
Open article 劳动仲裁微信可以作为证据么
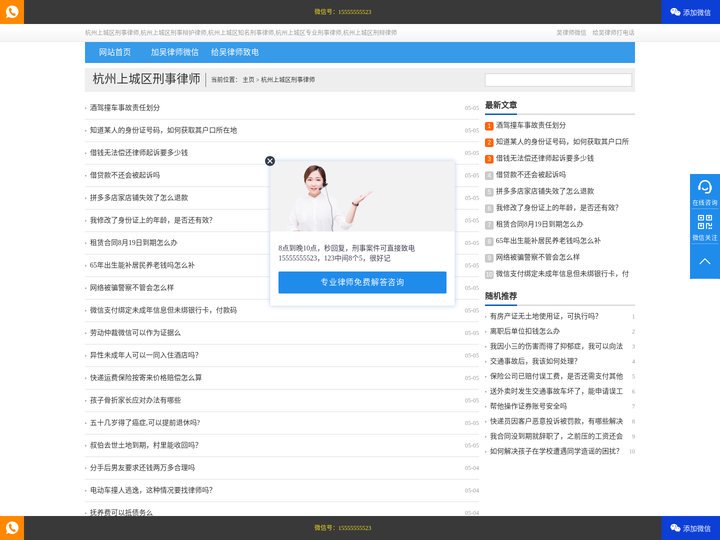[x=135, y=332]
